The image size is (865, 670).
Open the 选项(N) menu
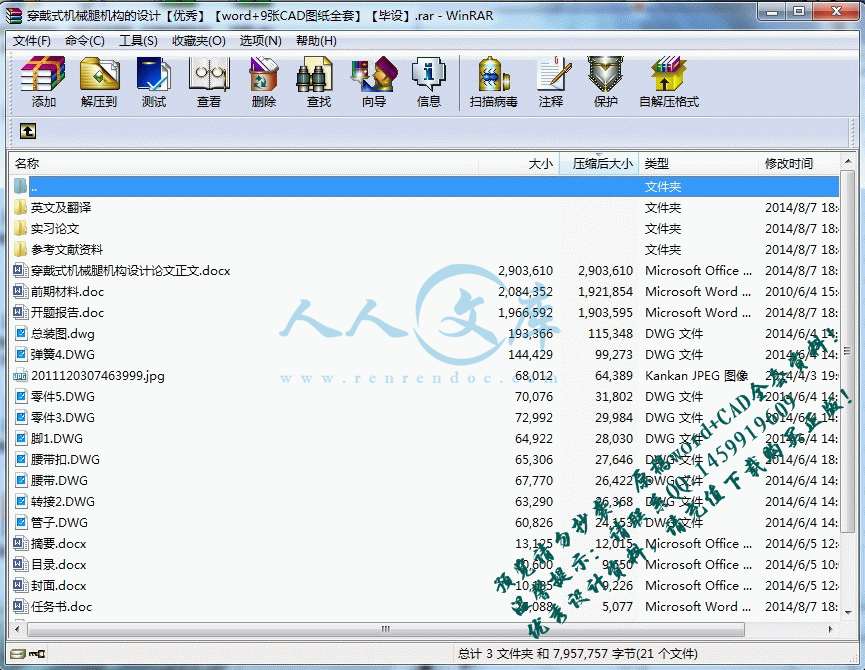pos(260,41)
